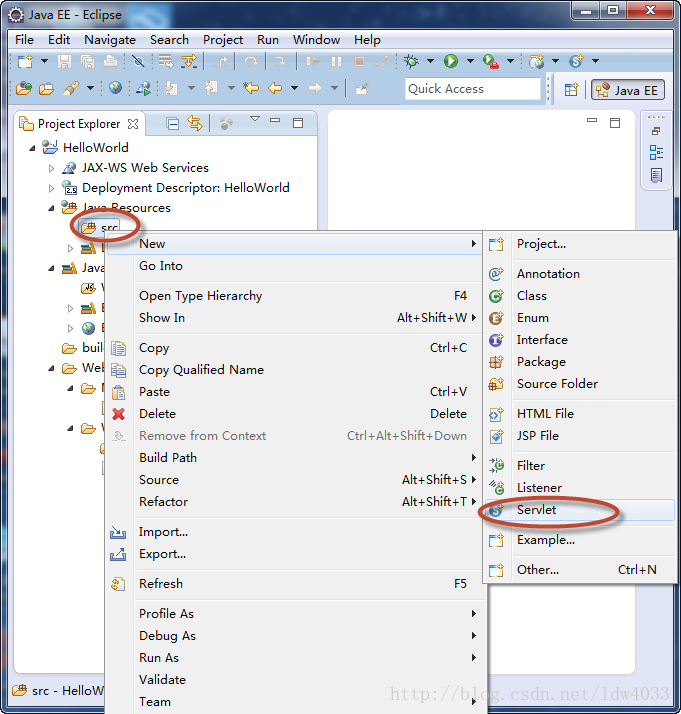
Task: Open dropdown next to Back arrow
Action: 295,87
